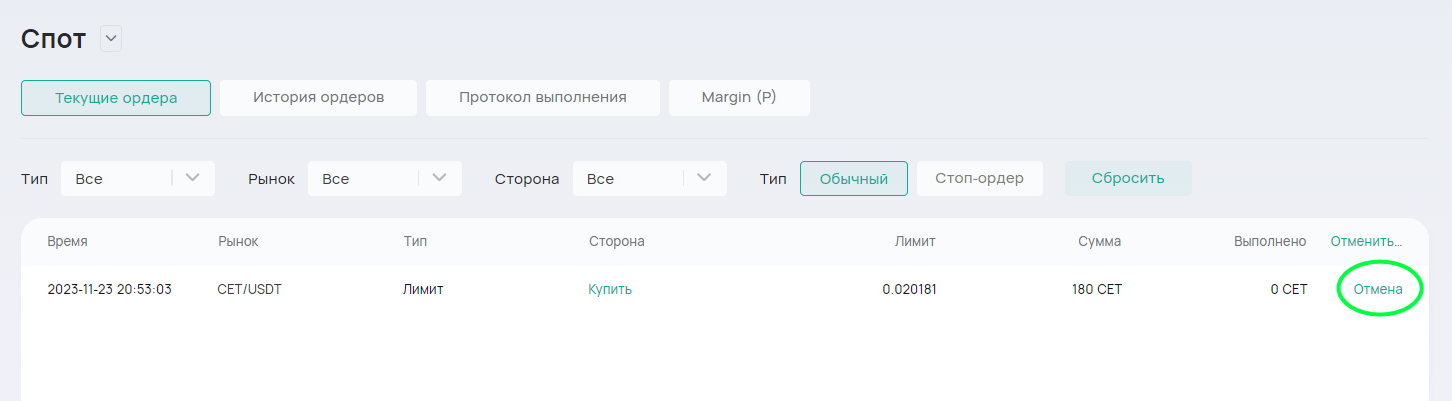
Task: Open История ордеров tab
Action: point(318,98)
